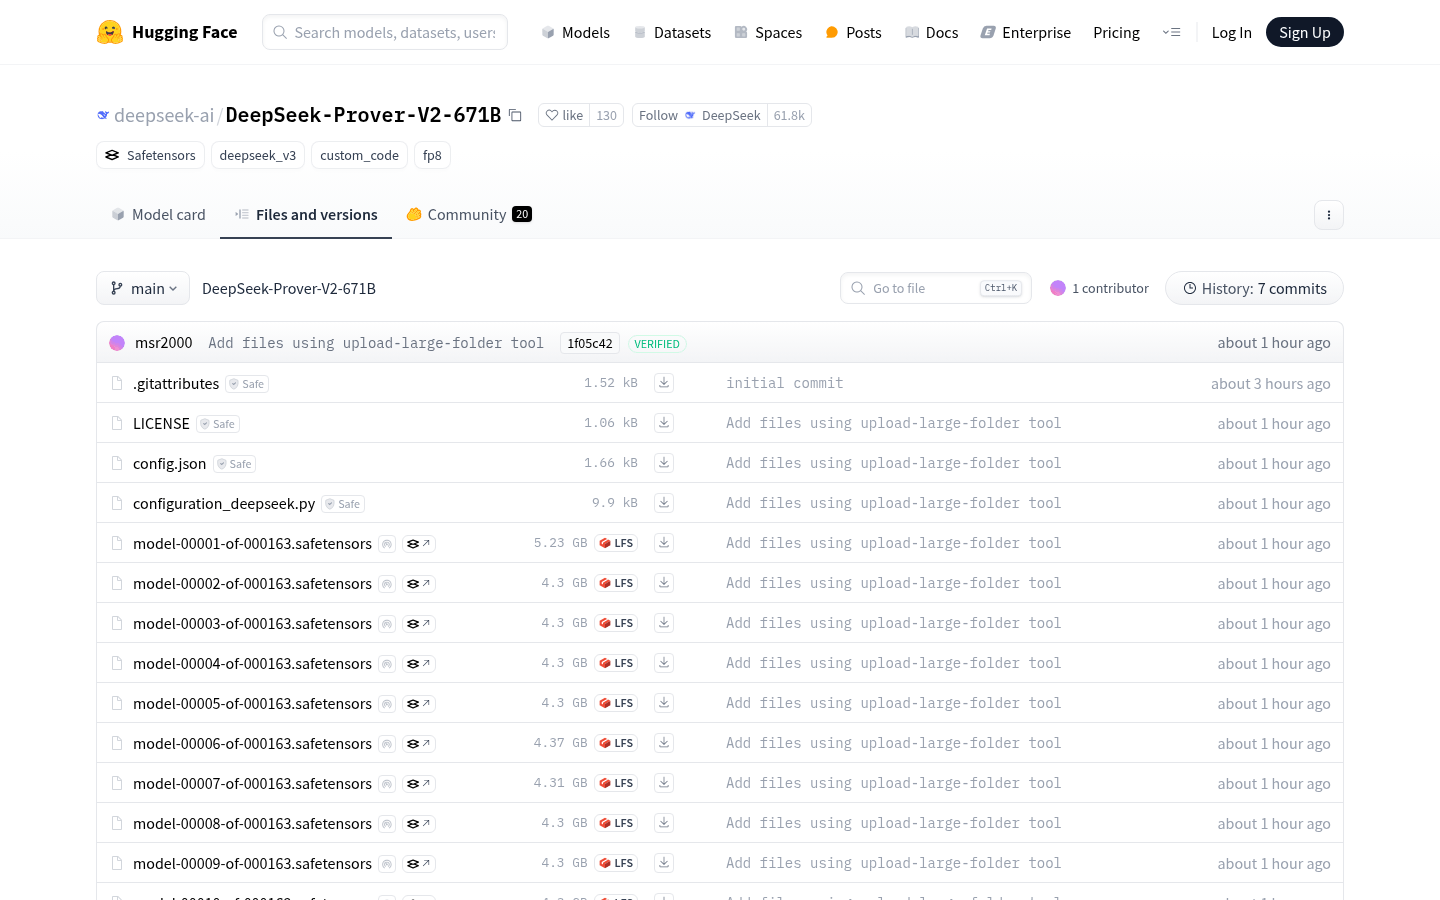This screenshot has height=900, width=1440.
Task: Download configuration_deepseek.py
Action: click(664, 503)
